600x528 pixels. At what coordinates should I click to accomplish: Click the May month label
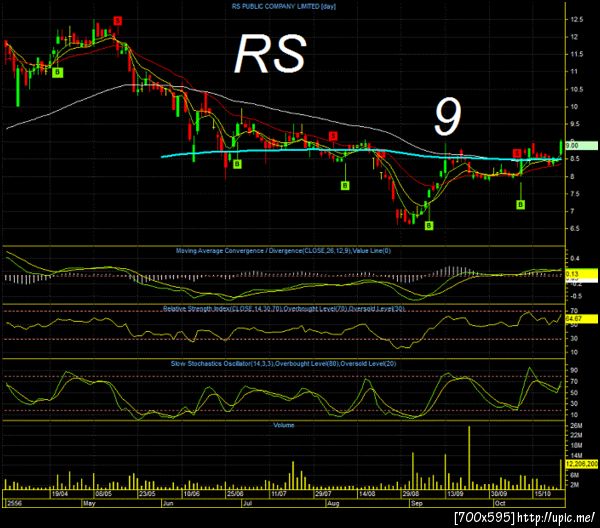click(x=89, y=504)
